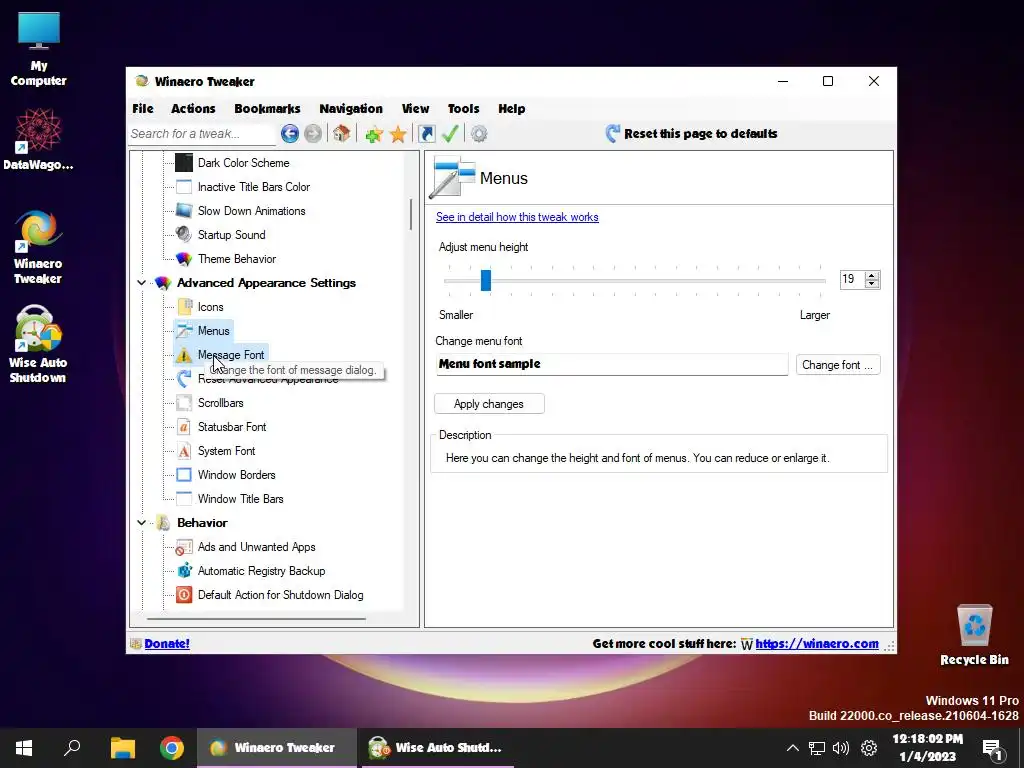Click the tree vertical scrollbar thumb
This screenshot has width=1024, height=768.
411,214
